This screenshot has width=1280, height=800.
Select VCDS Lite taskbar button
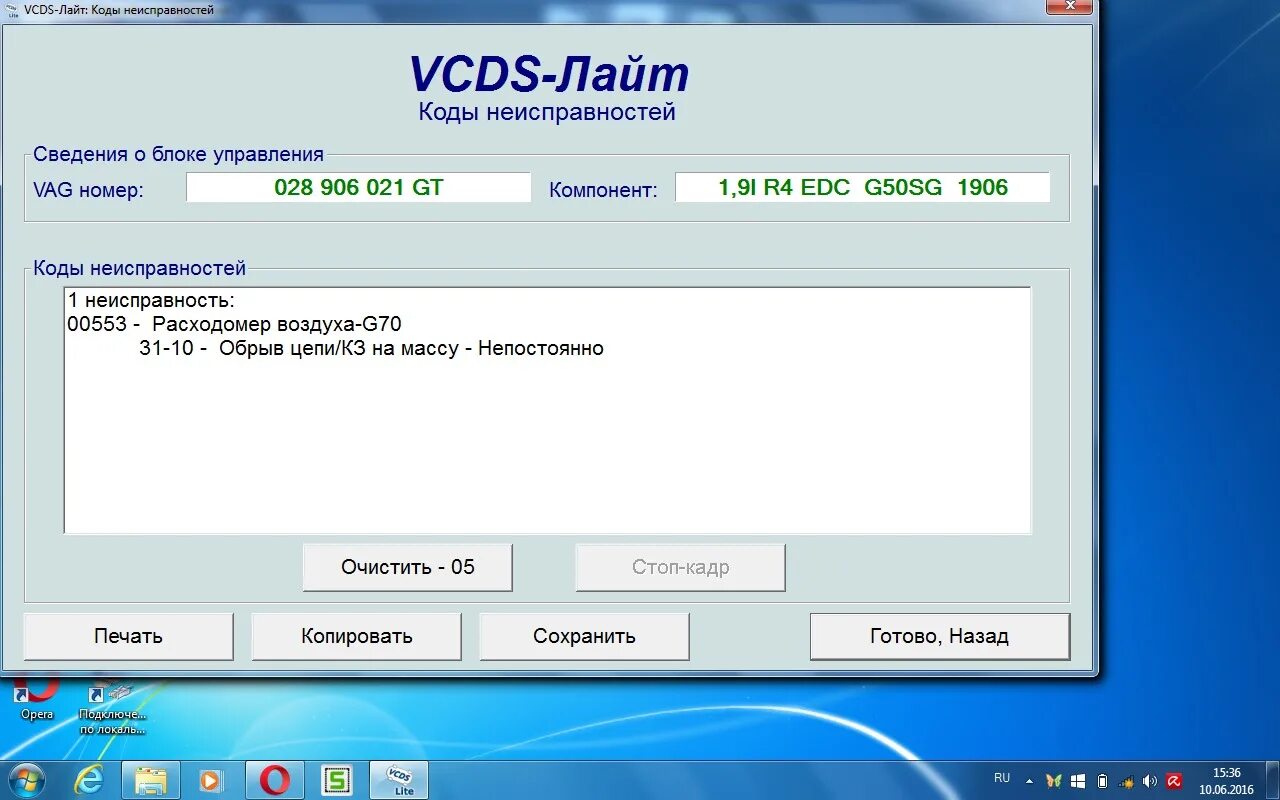pyautogui.click(x=399, y=780)
